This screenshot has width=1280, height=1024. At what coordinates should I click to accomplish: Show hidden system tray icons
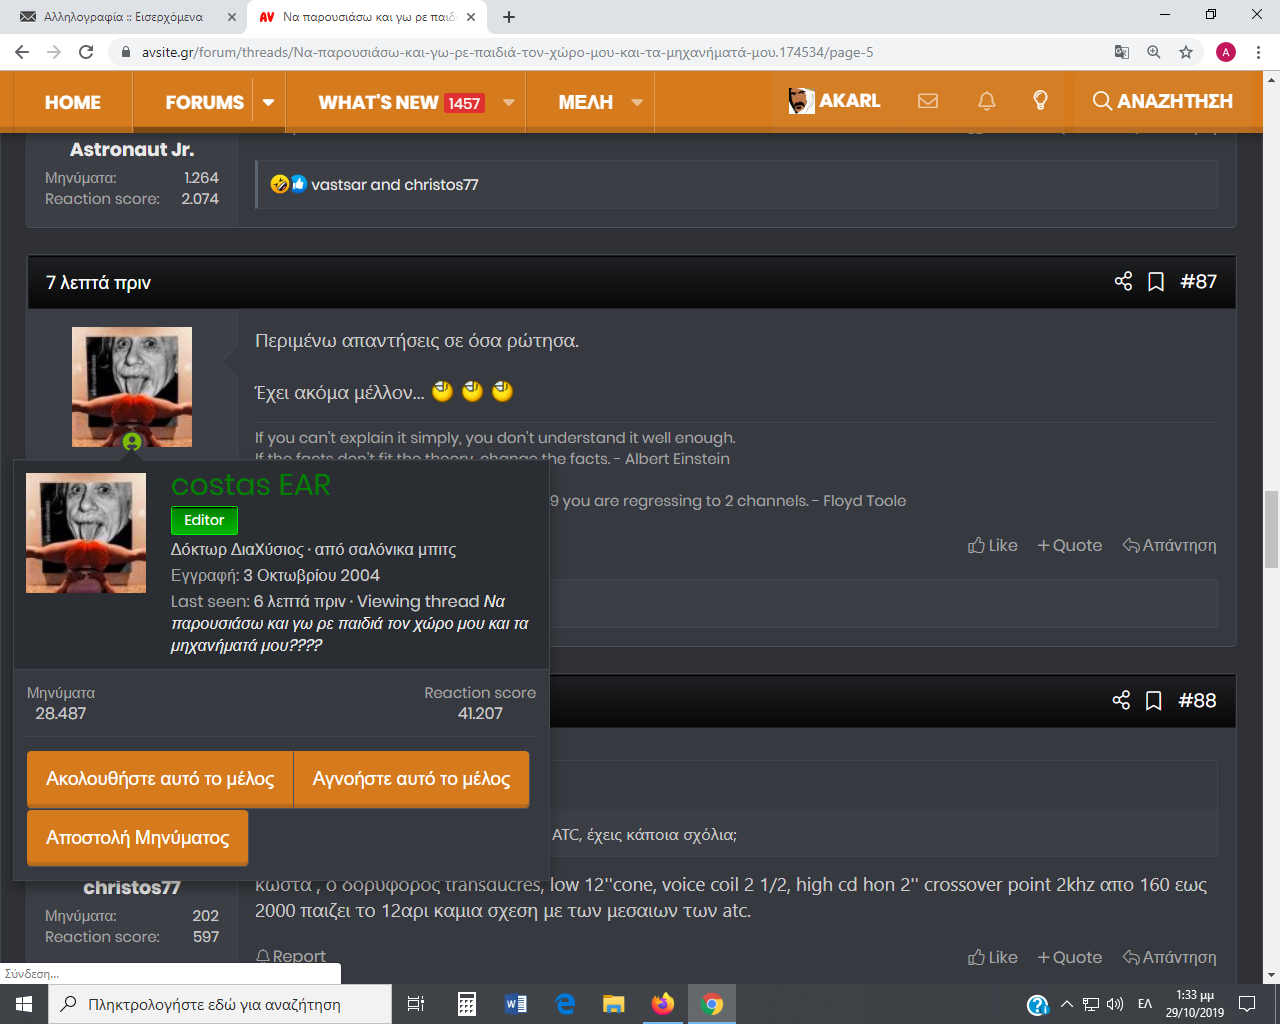pyautogui.click(x=1066, y=1004)
